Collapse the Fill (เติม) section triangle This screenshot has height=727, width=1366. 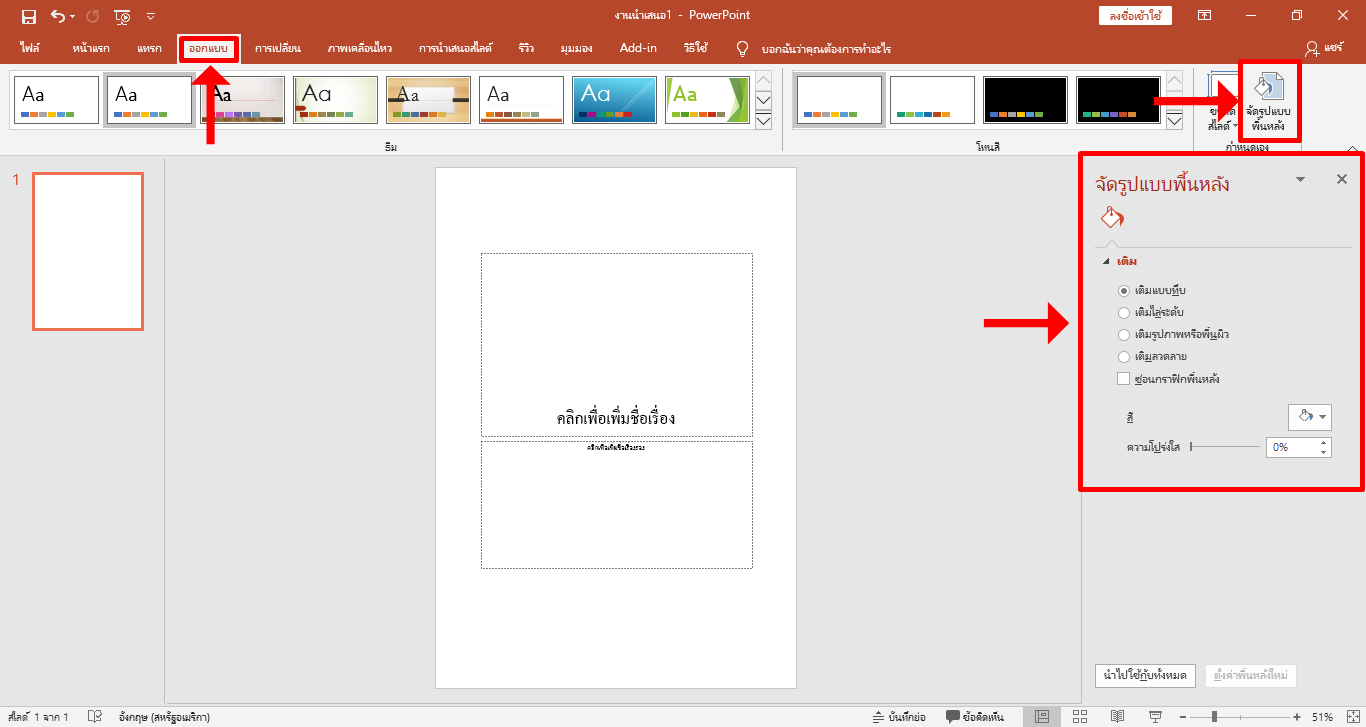point(1106,262)
